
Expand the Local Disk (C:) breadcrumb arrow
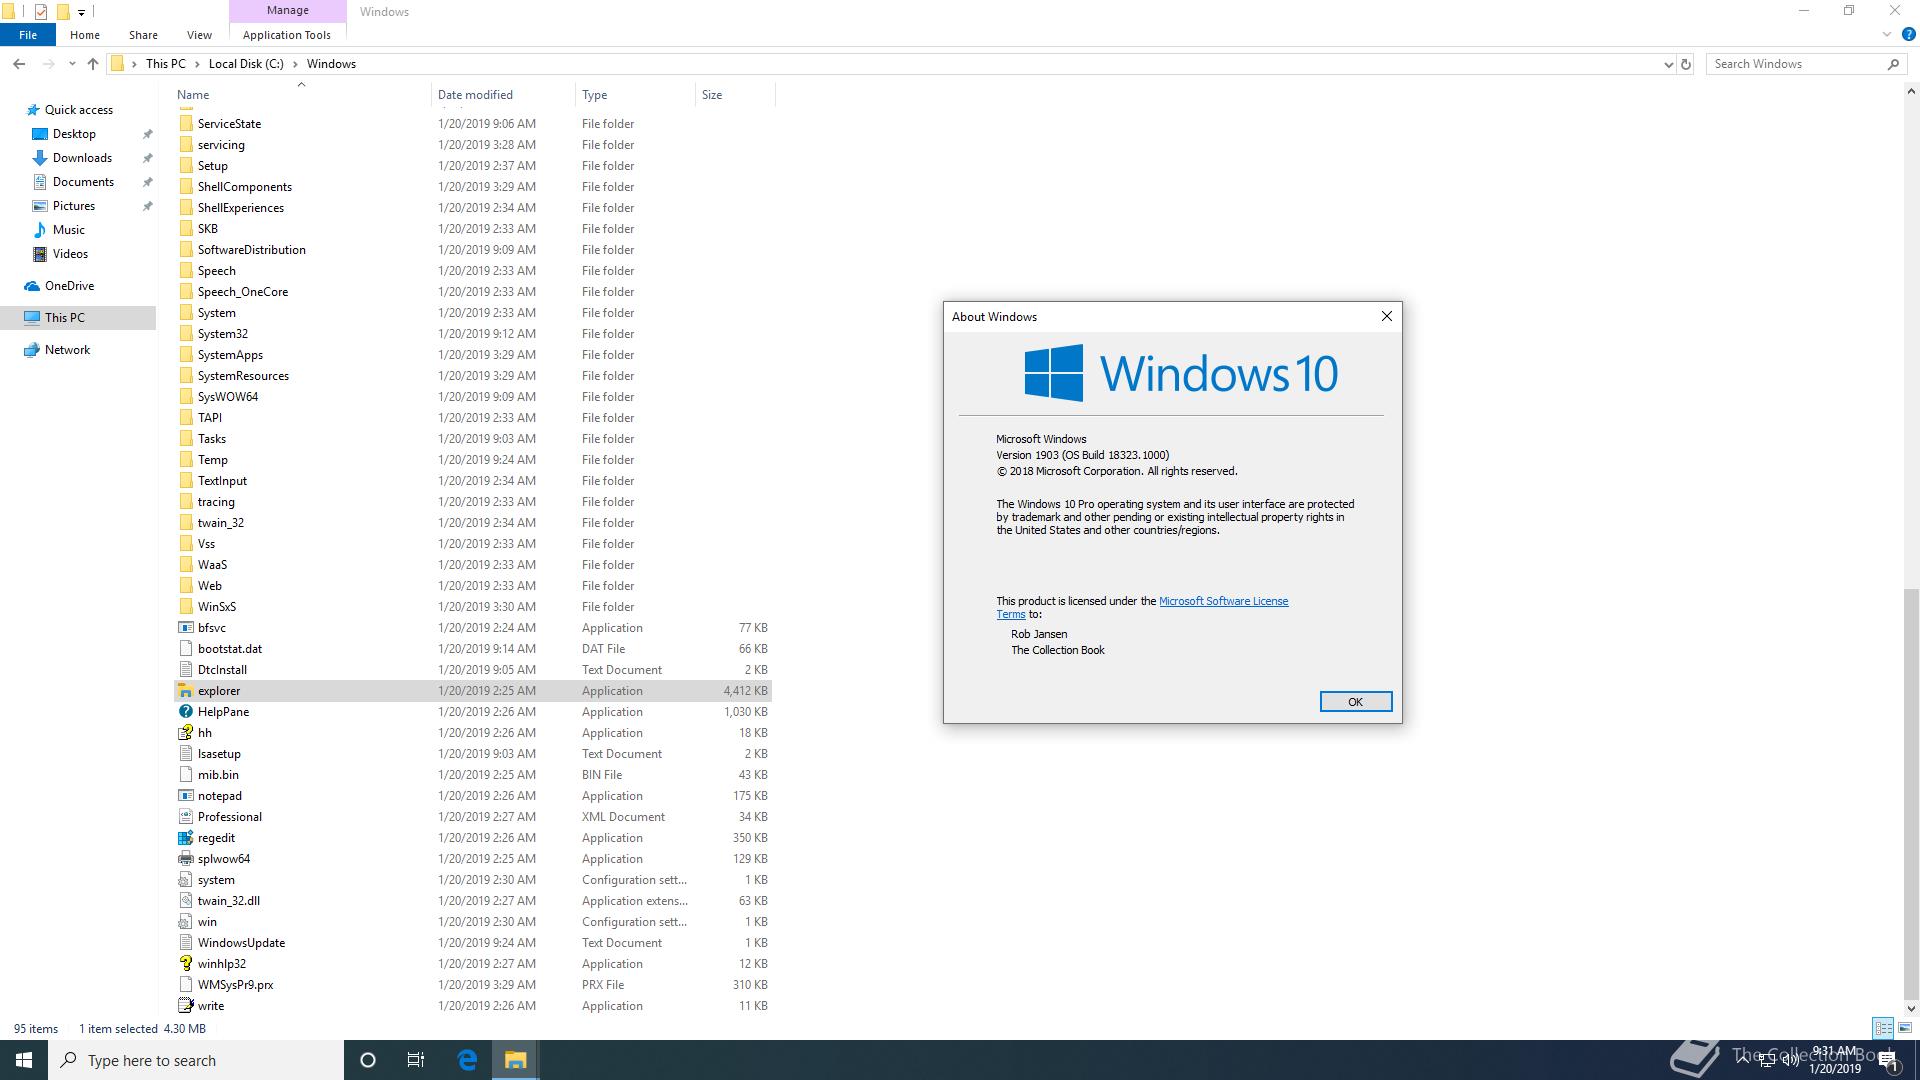coord(295,64)
